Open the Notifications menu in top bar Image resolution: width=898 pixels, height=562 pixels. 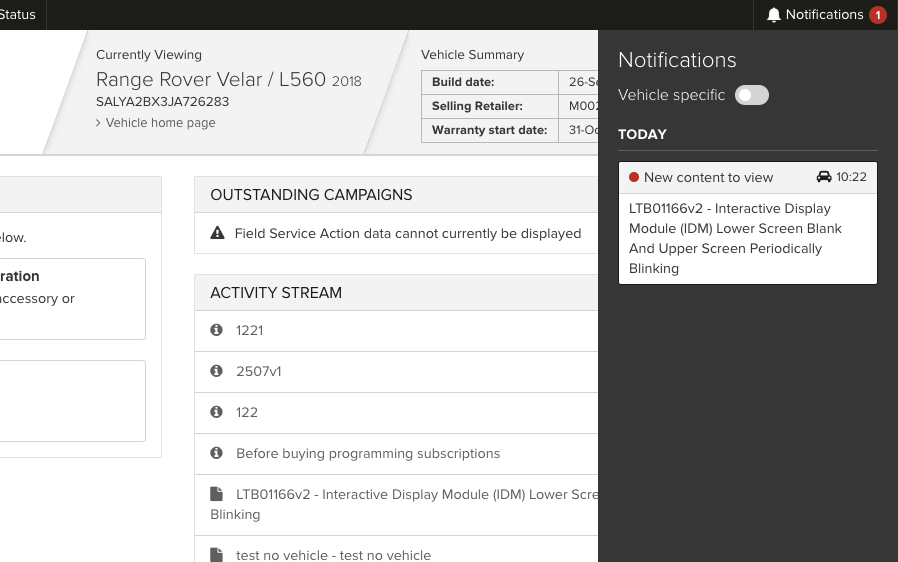[825, 15]
